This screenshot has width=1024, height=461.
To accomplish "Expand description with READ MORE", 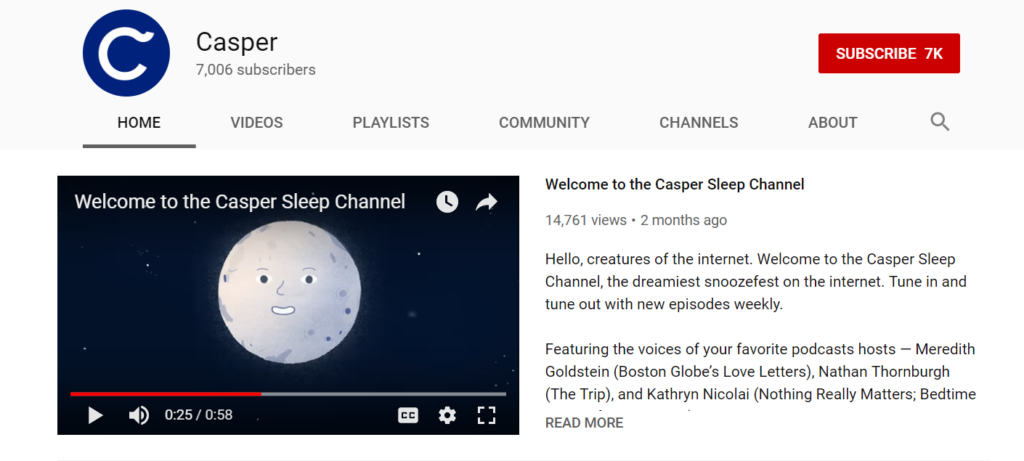I will pos(584,423).
